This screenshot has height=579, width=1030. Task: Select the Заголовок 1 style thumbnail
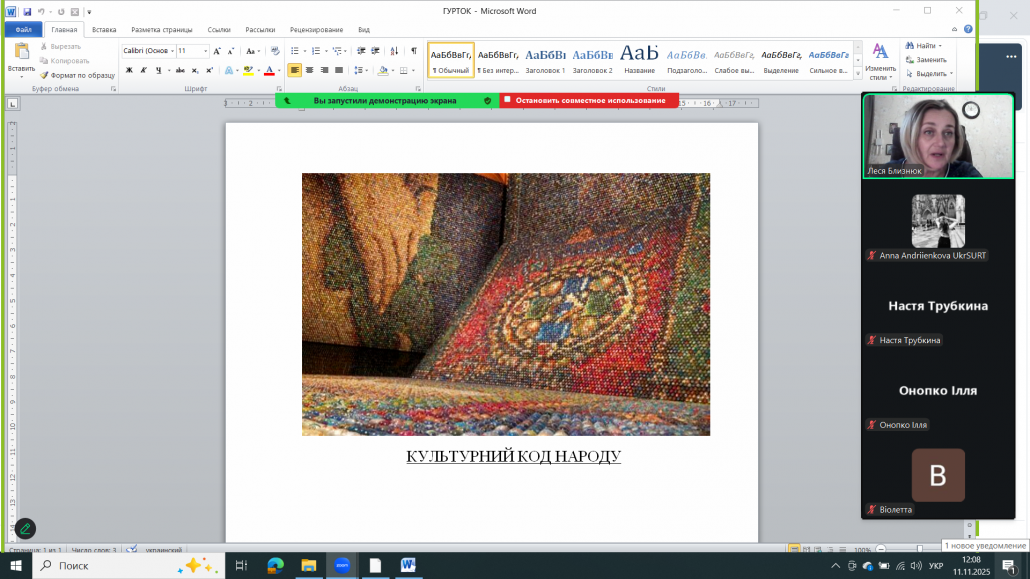(546, 60)
